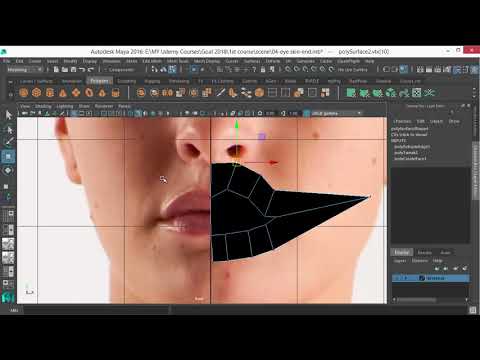Activate the highlighted Move tool in toolbox
The width and height of the screenshot is (480, 360).
tap(8, 157)
